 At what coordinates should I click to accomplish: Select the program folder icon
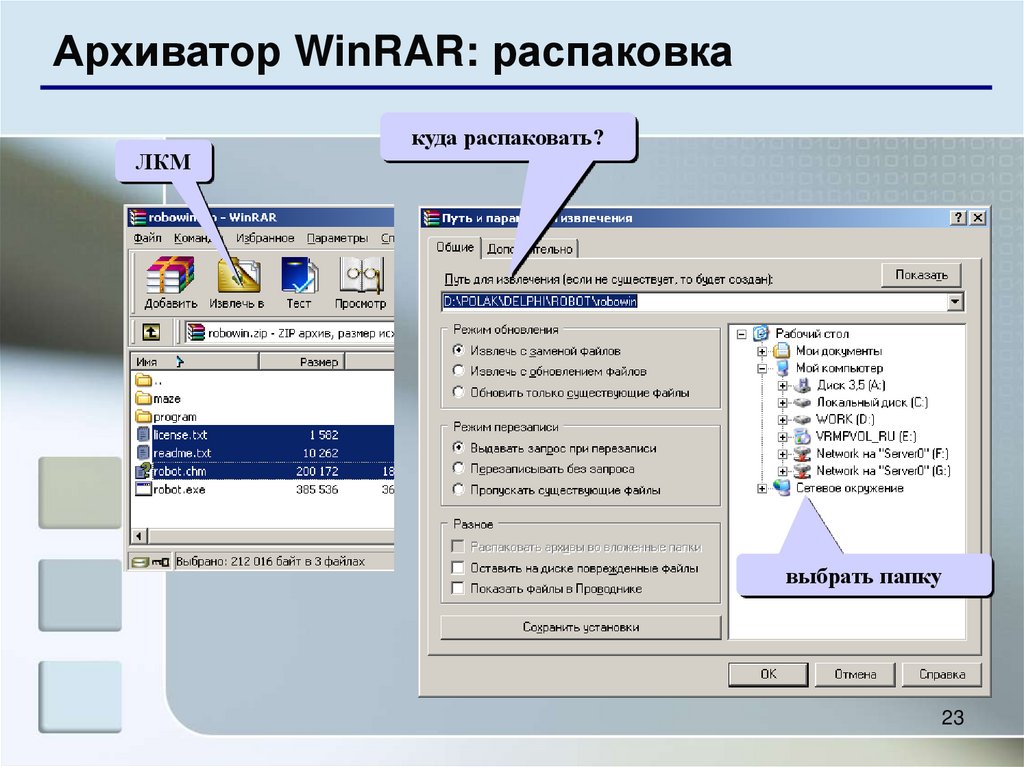click(x=143, y=417)
